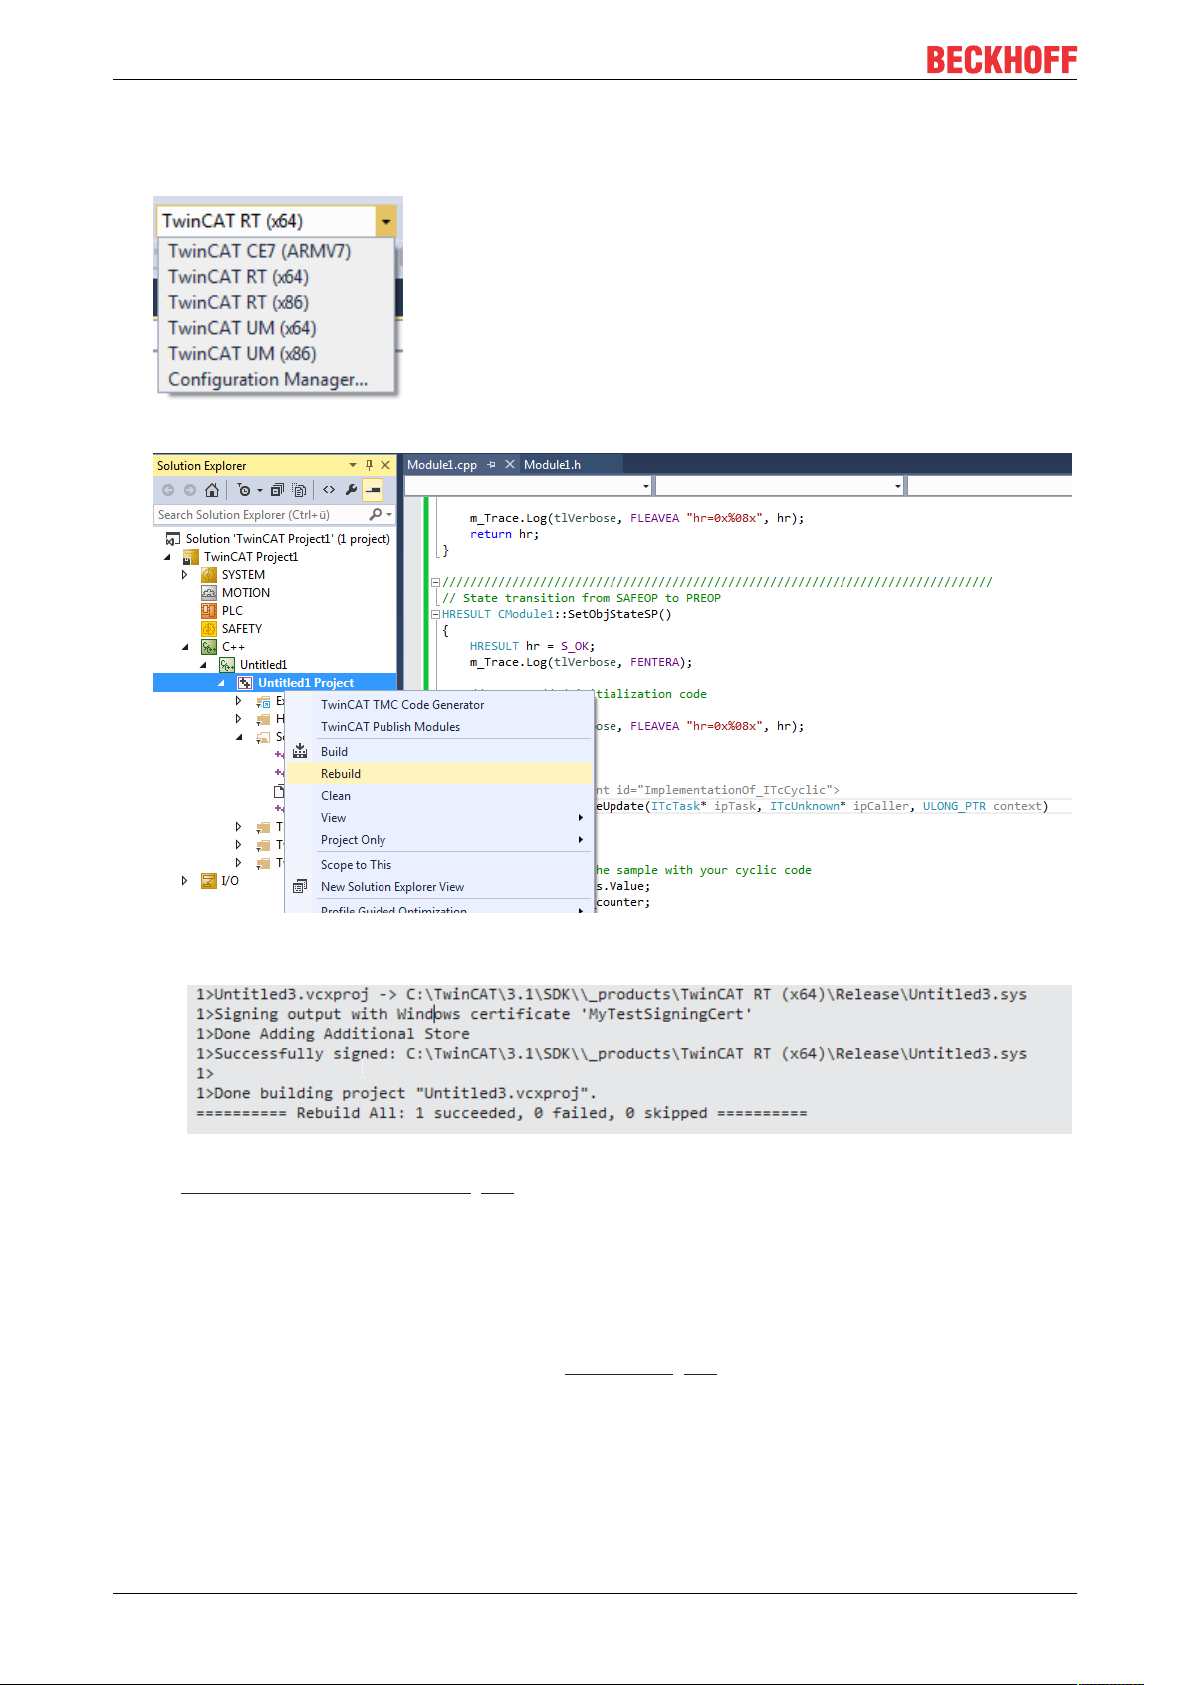This screenshot has height=1685, width=1192.
Task: Open the TwinCAT RT (x64) platform dropdown arrow
Action: [x=386, y=221]
